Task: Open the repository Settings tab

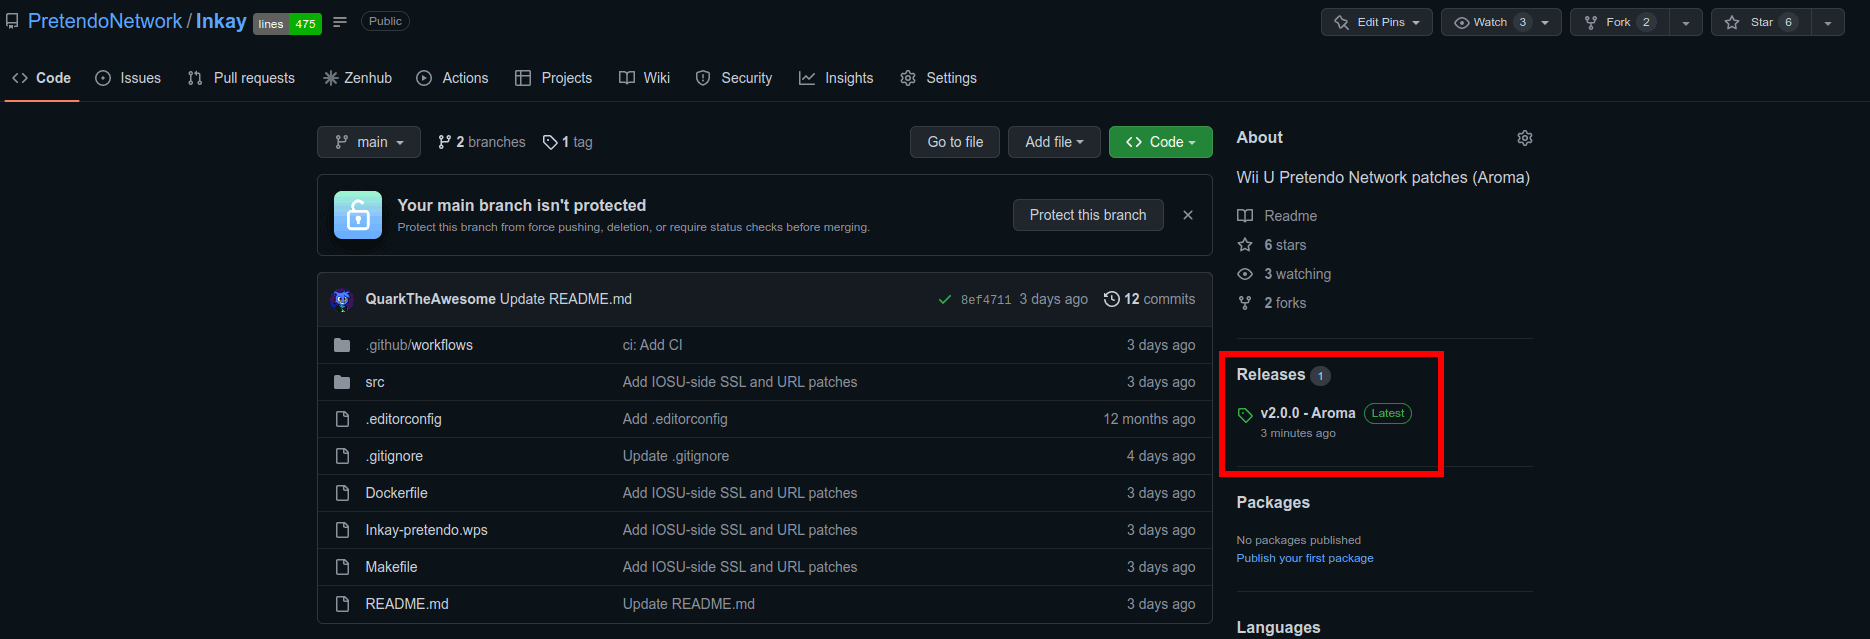Action: click(938, 78)
